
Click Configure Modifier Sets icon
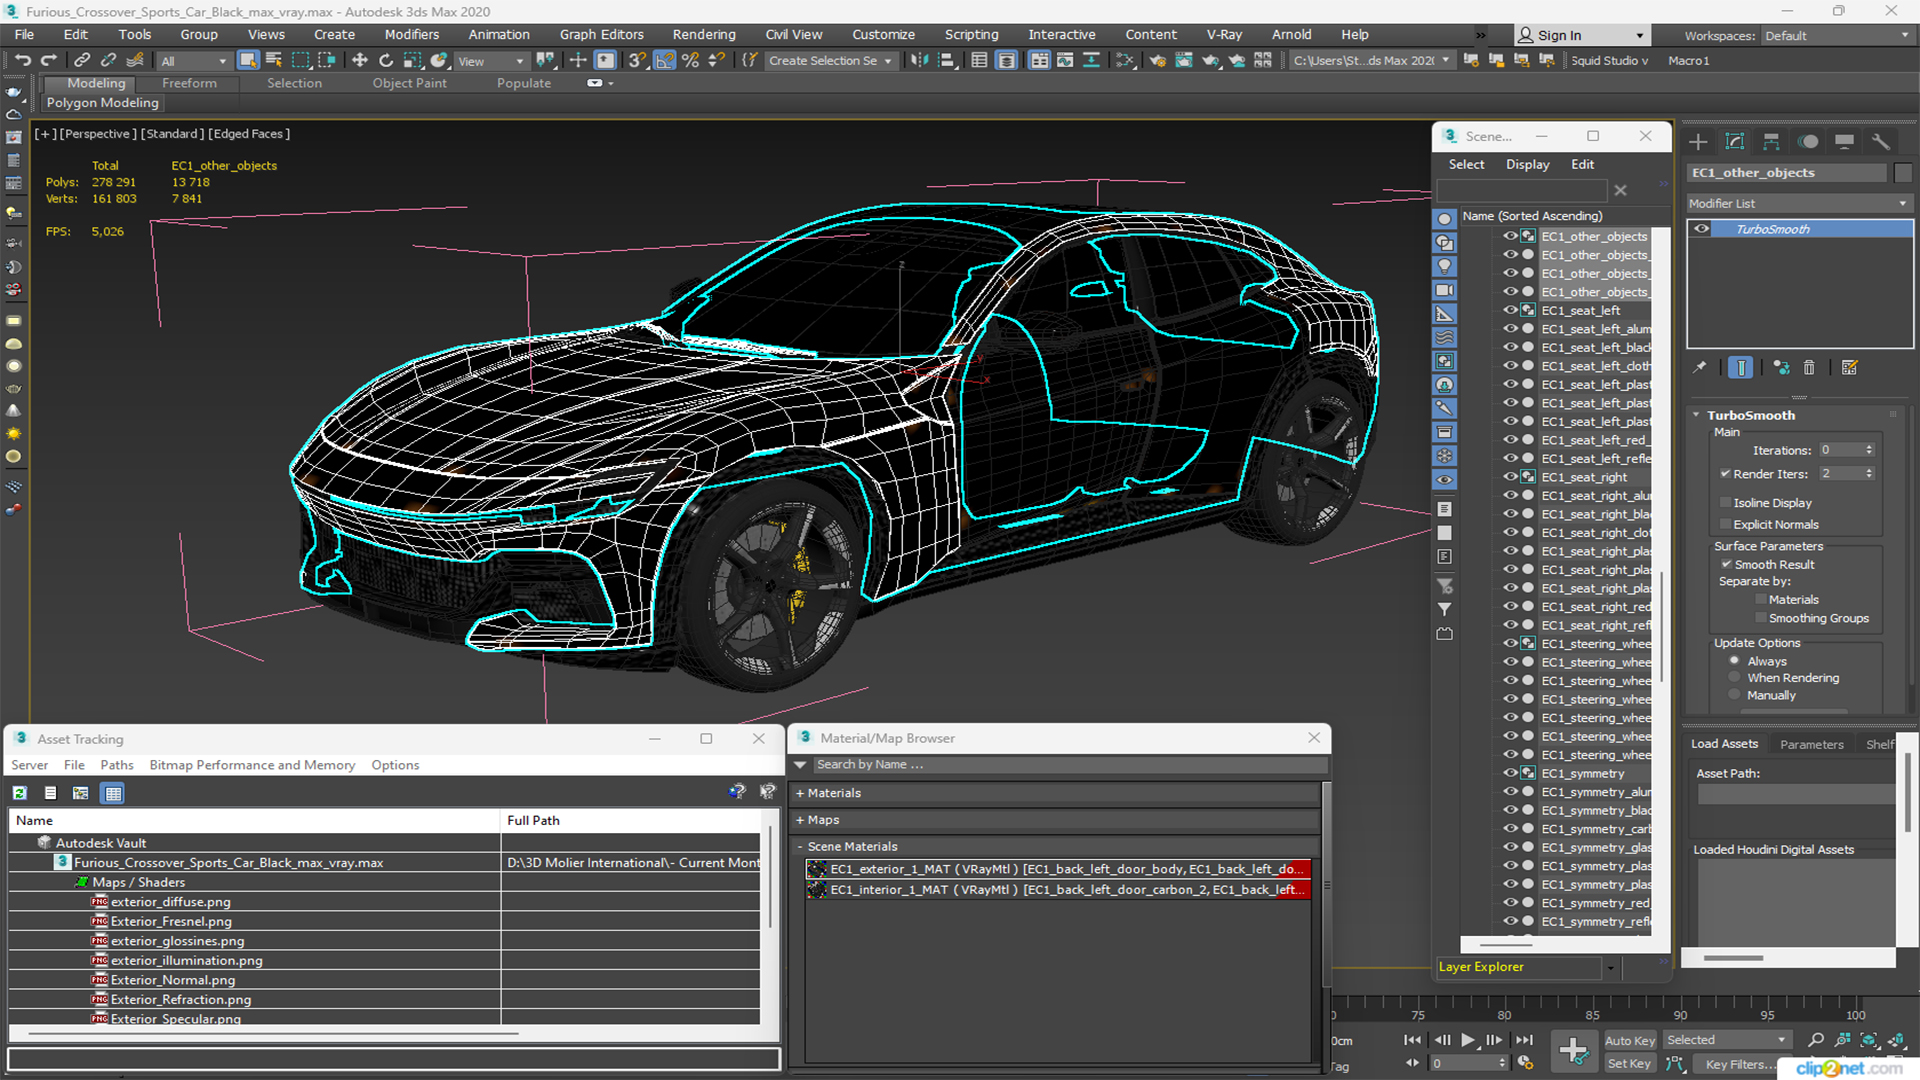(1850, 368)
